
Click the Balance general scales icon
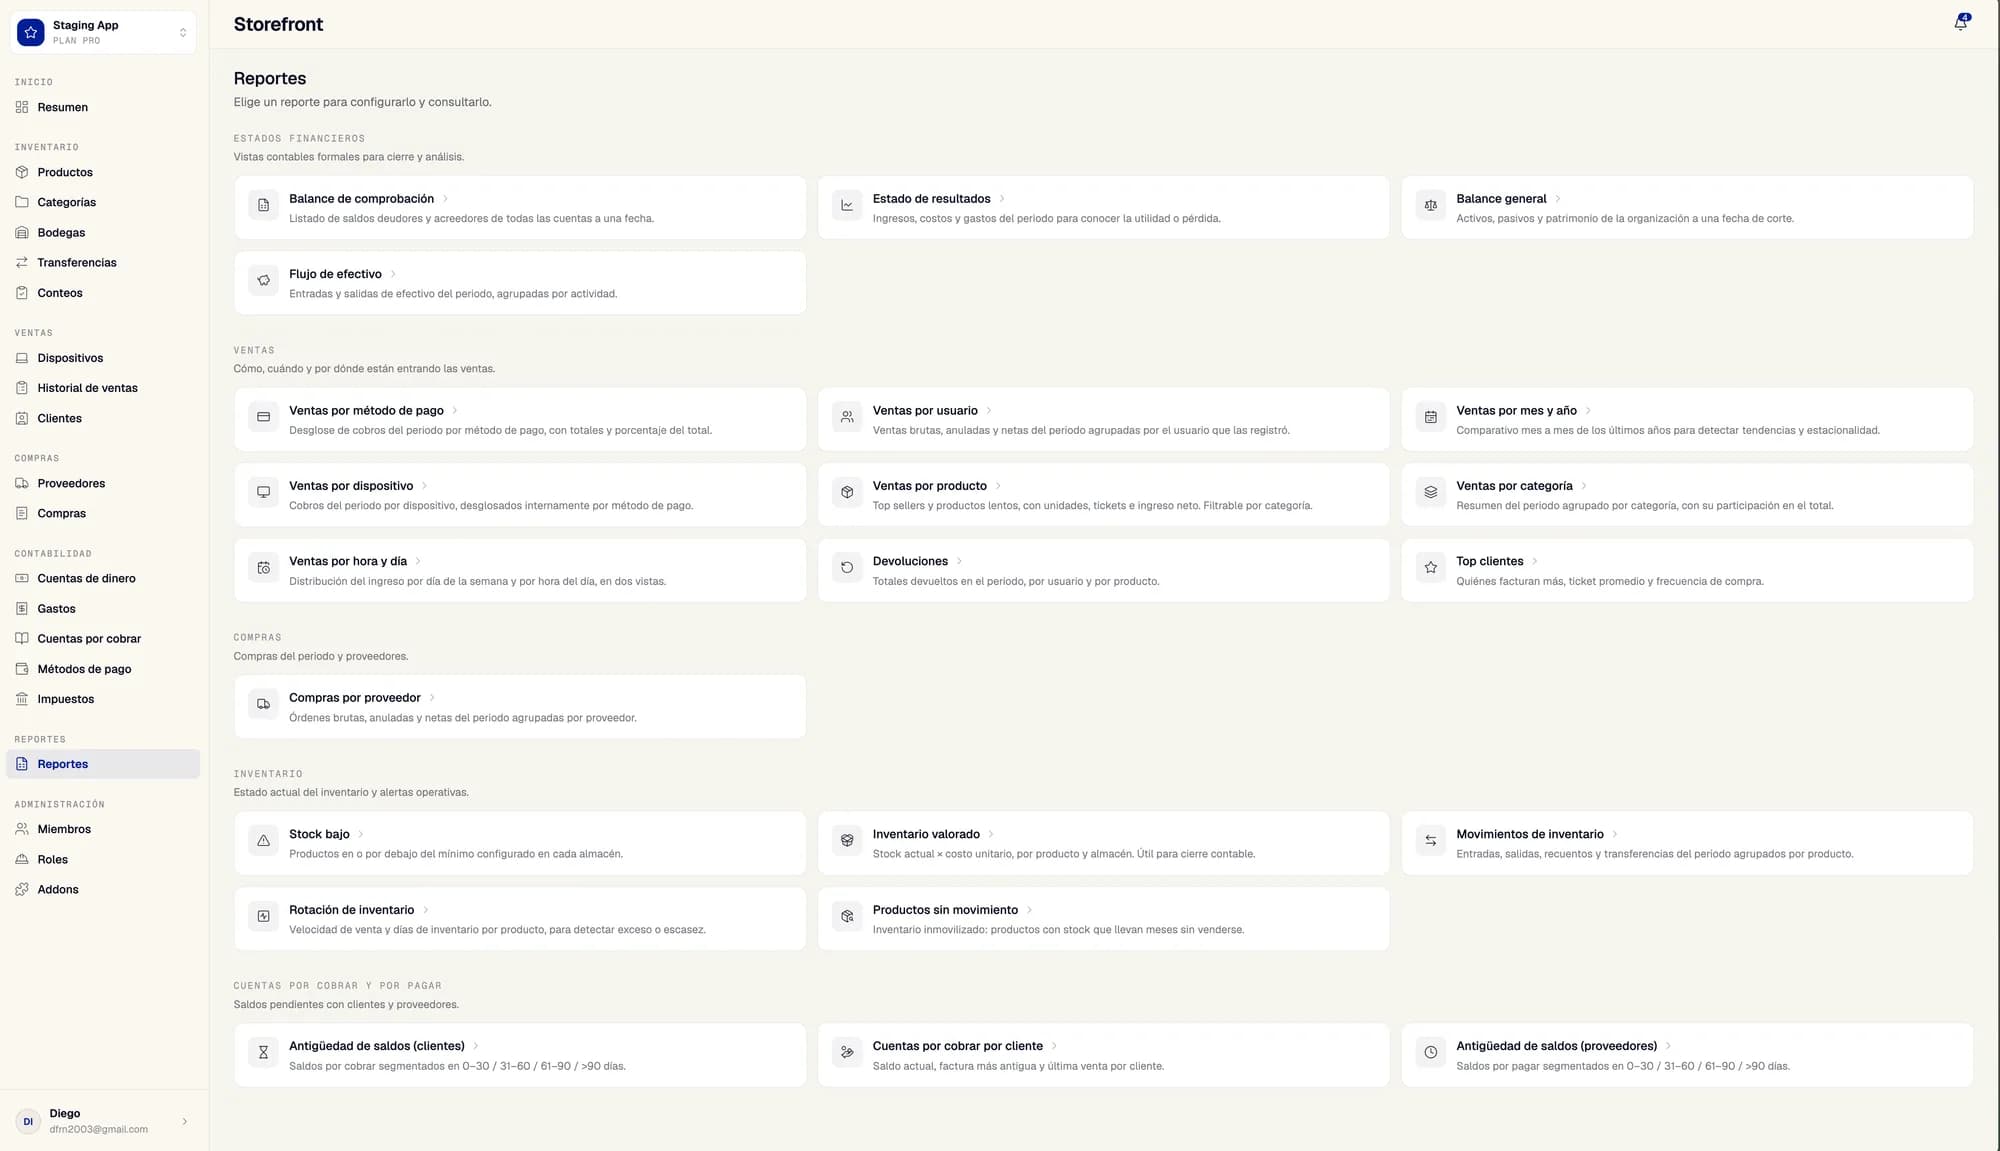point(1431,205)
